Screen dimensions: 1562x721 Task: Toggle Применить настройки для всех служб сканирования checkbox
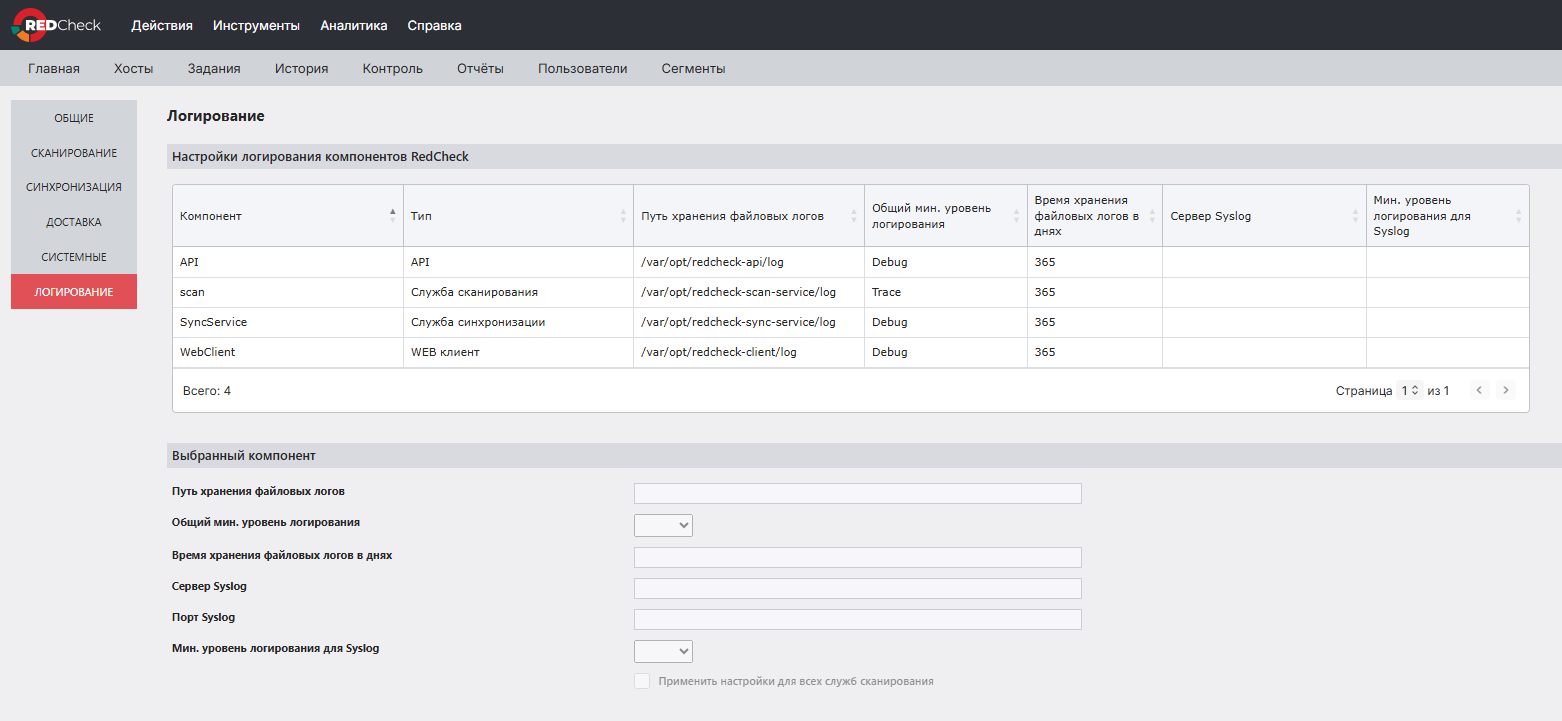(x=642, y=681)
